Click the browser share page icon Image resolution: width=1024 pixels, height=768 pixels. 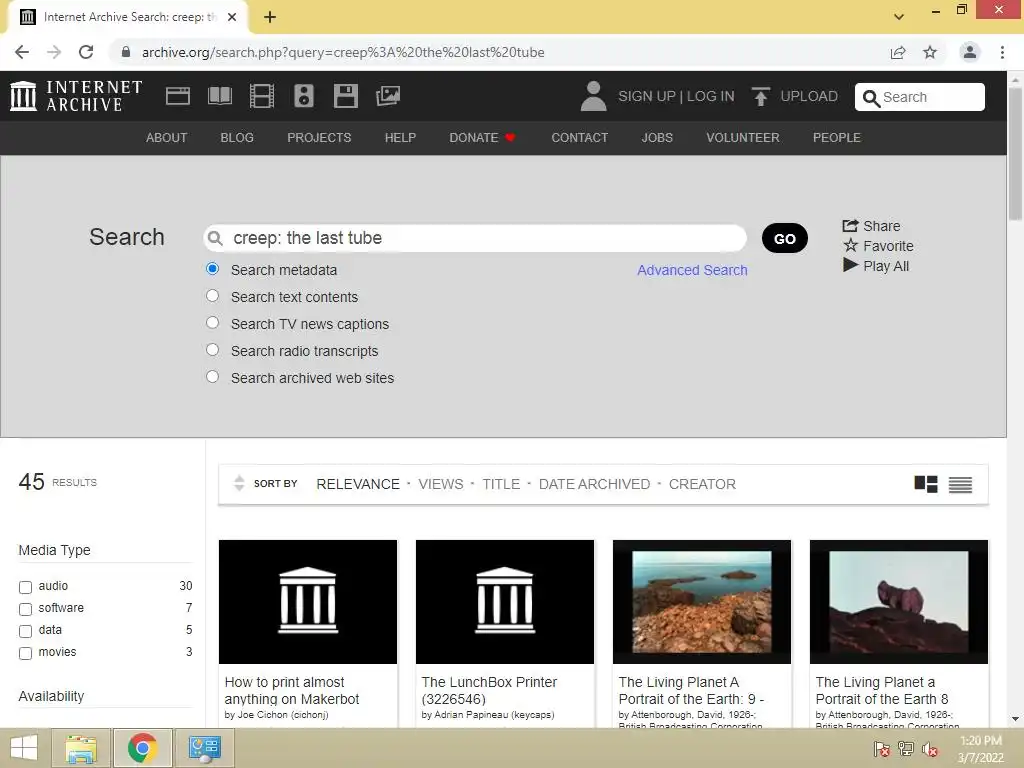pos(898,52)
